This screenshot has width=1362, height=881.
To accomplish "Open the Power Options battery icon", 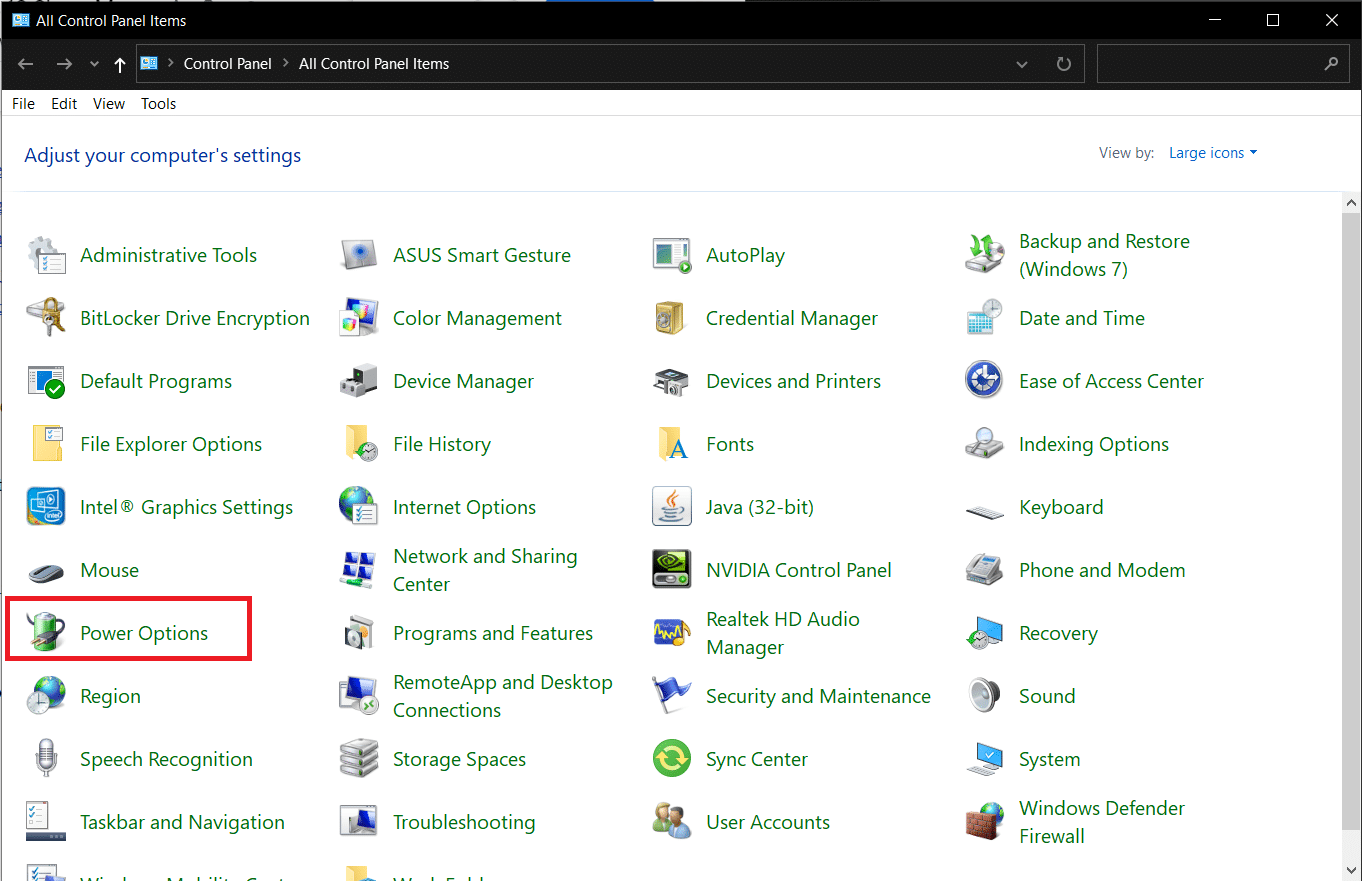I will [x=46, y=633].
